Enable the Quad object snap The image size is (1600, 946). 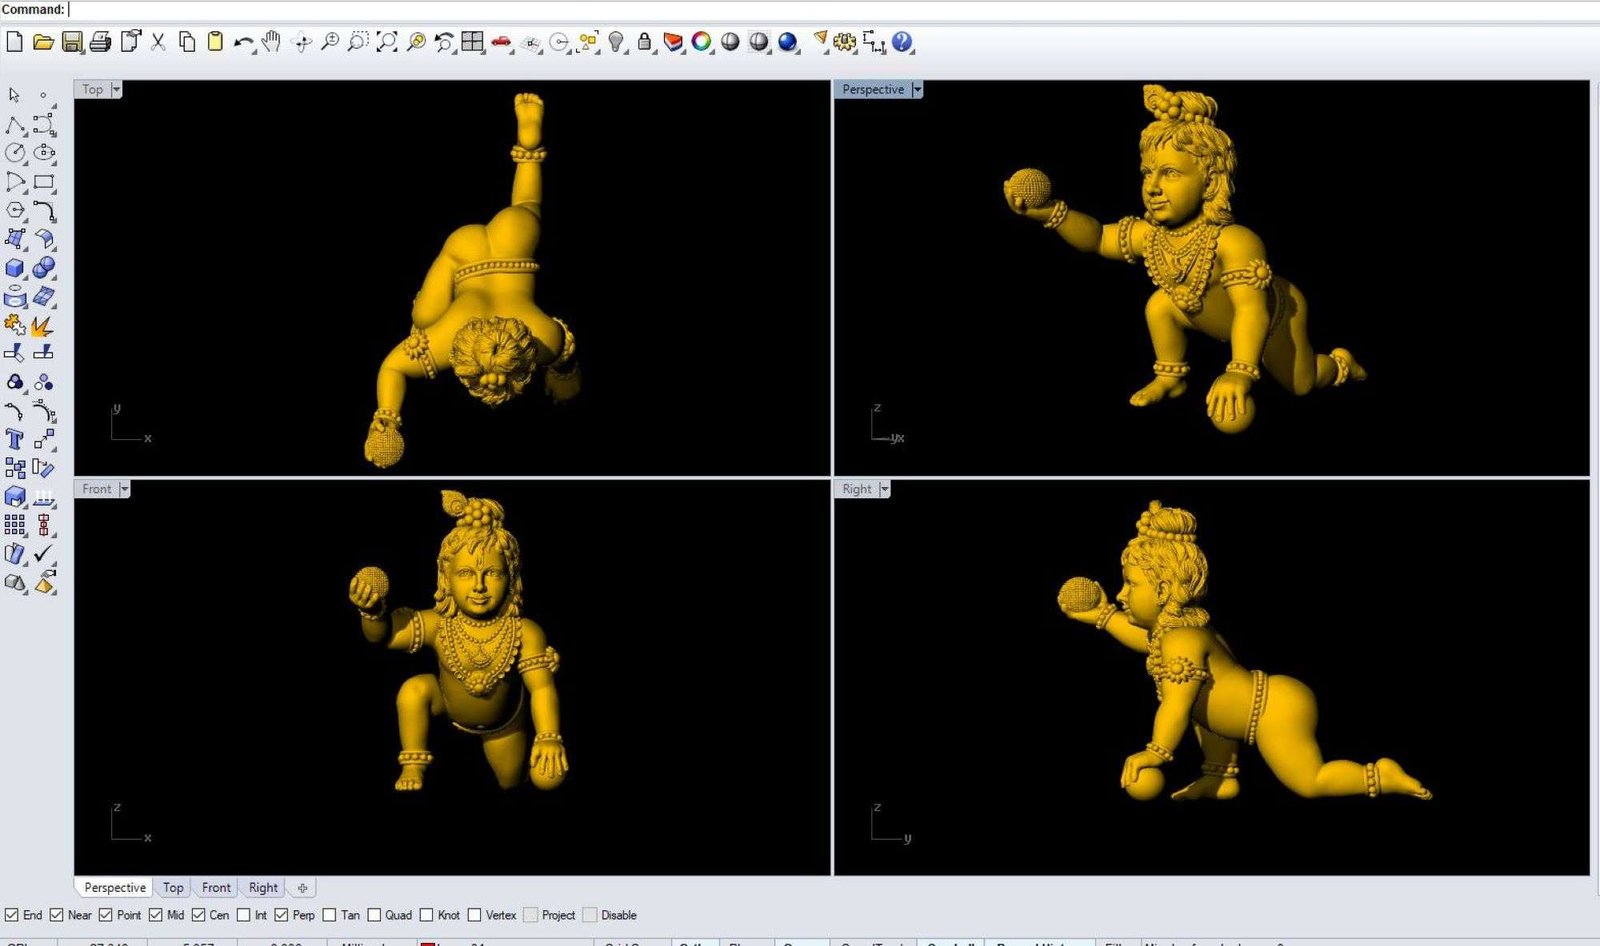point(374,915)
